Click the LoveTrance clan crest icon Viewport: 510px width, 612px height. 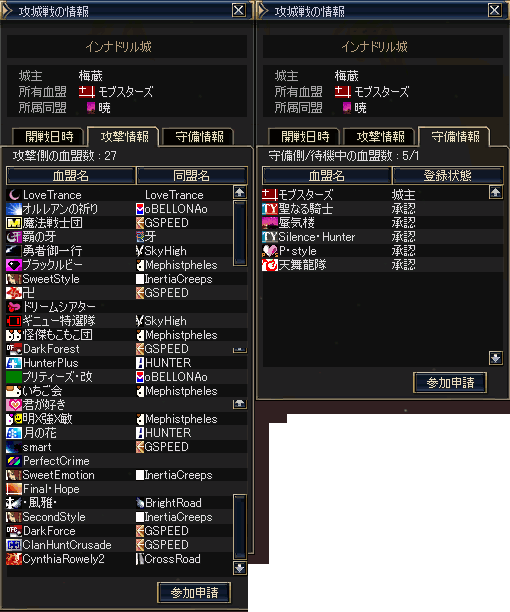[x=14, y=194]
